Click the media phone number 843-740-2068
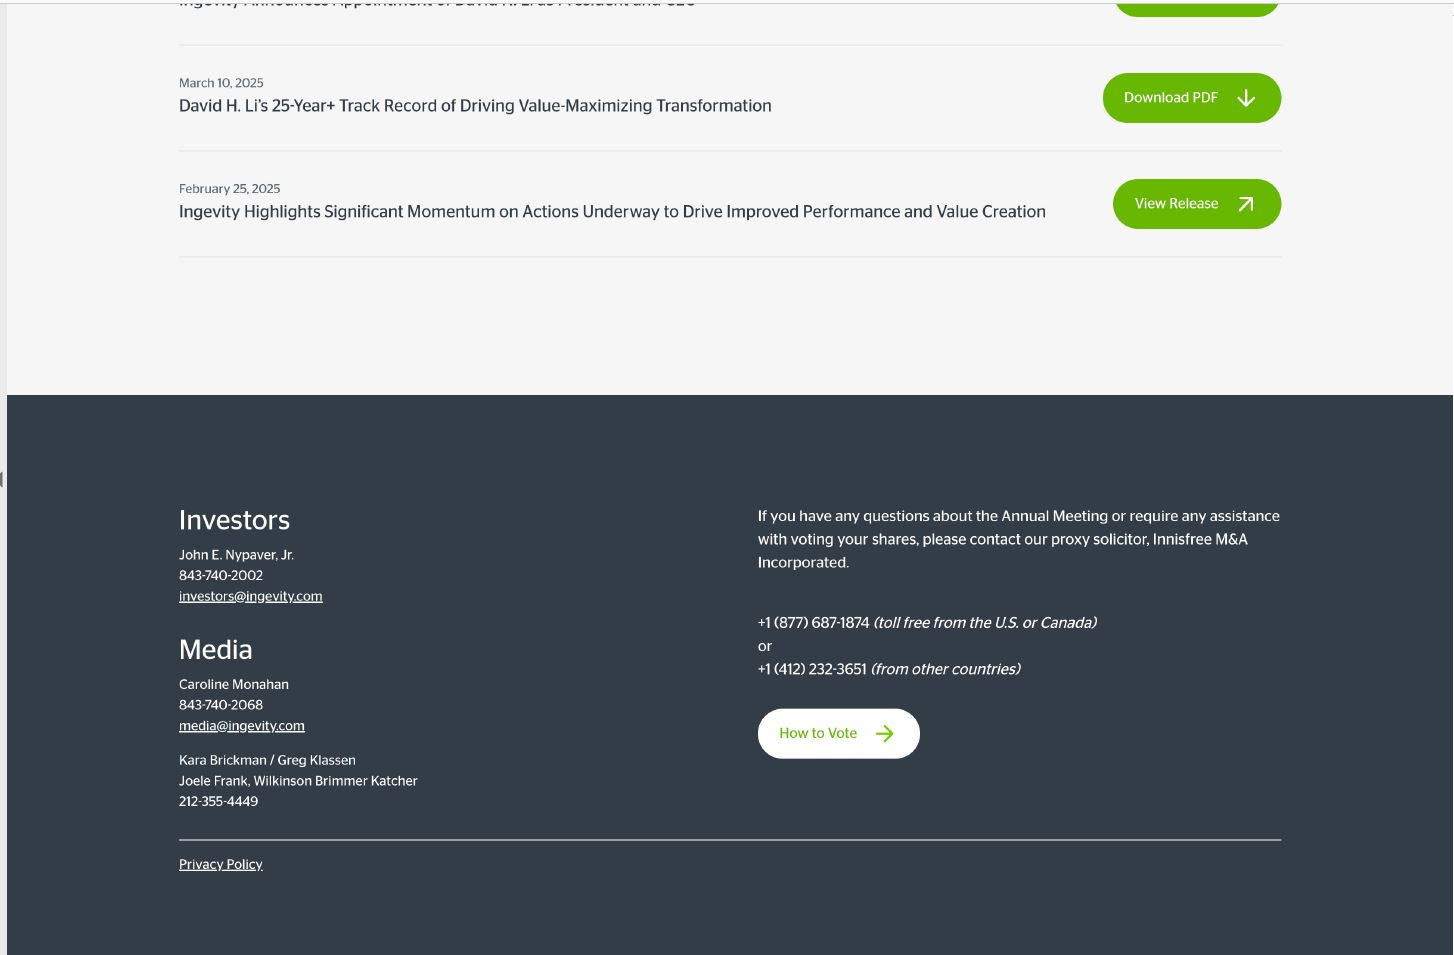Image resolution: width=1454 pixels, height=955 pixels. coord(221,705)
